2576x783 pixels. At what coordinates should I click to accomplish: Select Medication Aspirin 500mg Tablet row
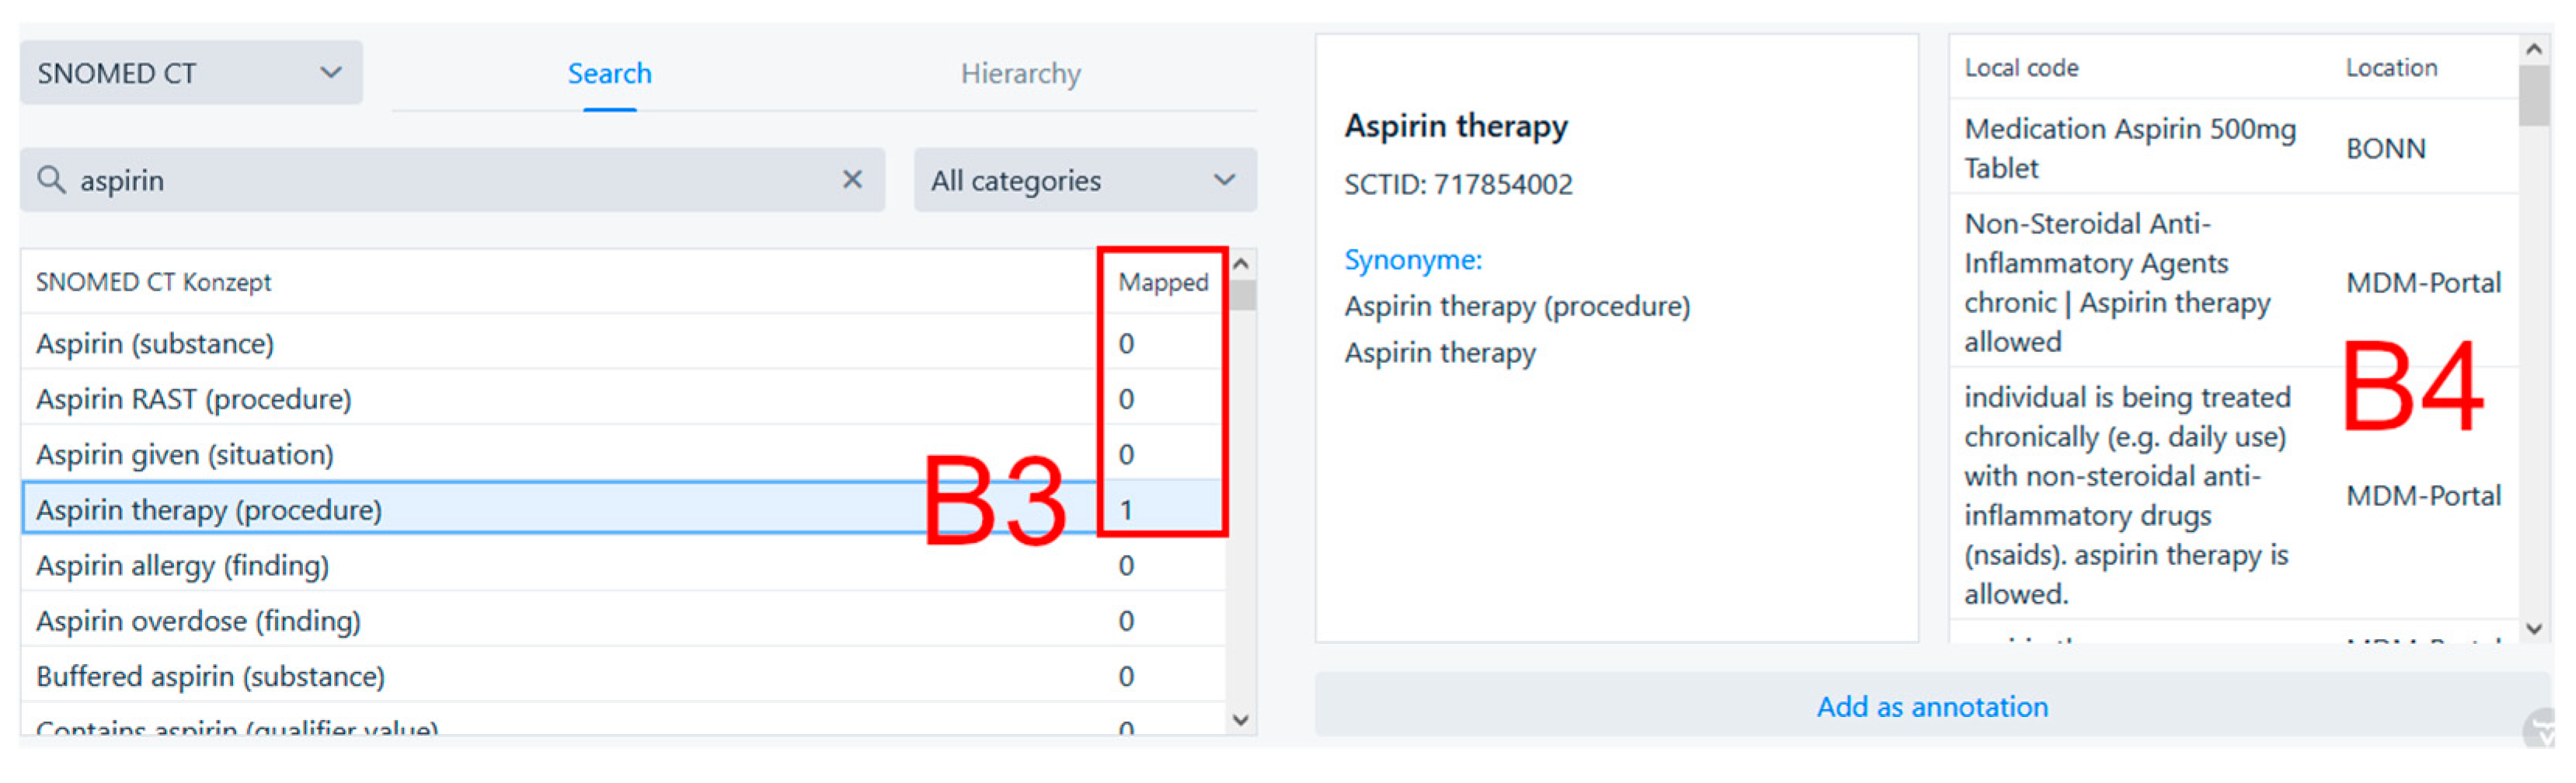pyautogui.click(x=2130, y=149)
